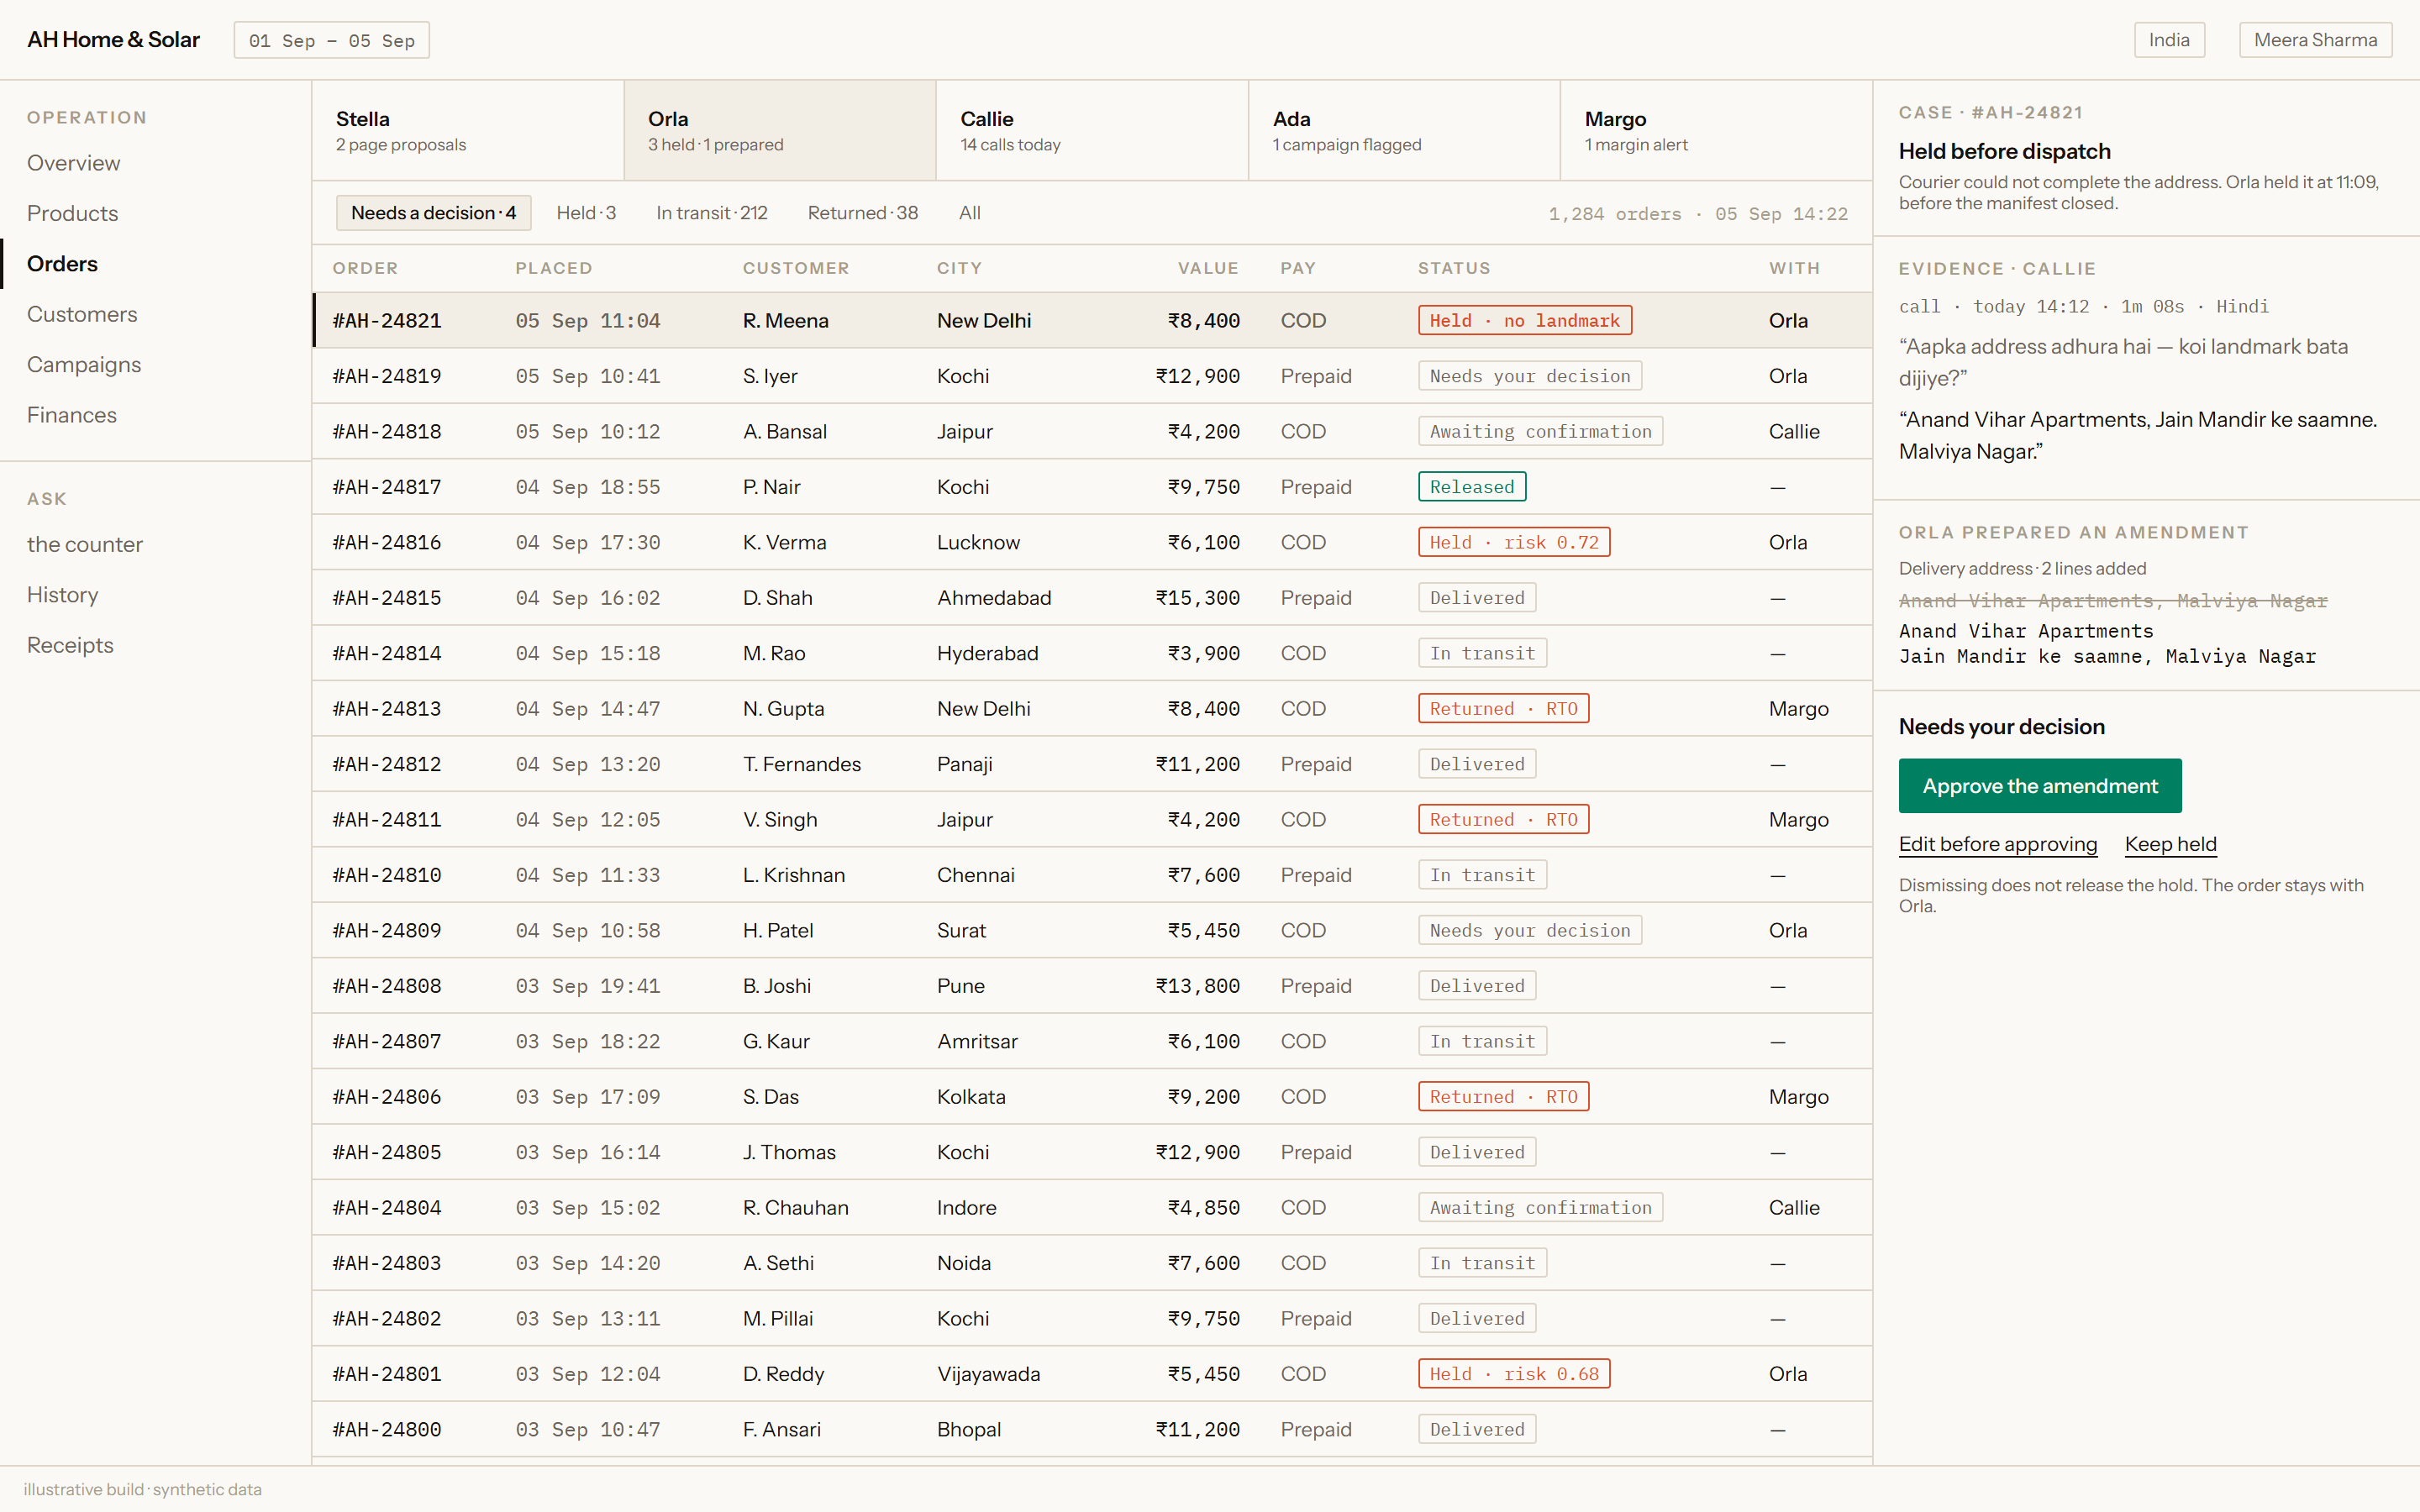
Task: Open Ada's campaign flagged tab
Action: (x=1404, y=131)
